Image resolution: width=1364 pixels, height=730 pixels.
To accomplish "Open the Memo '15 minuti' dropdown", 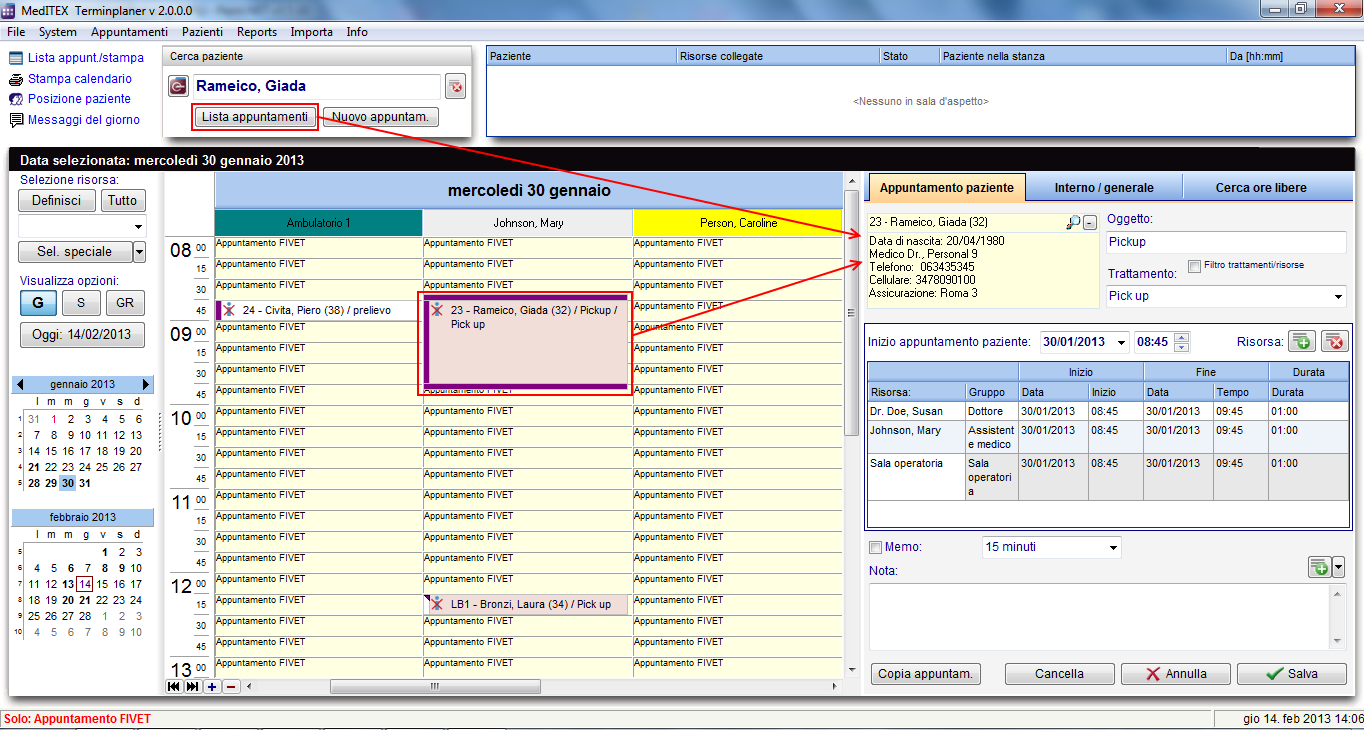I will (x=1113, y=548).
